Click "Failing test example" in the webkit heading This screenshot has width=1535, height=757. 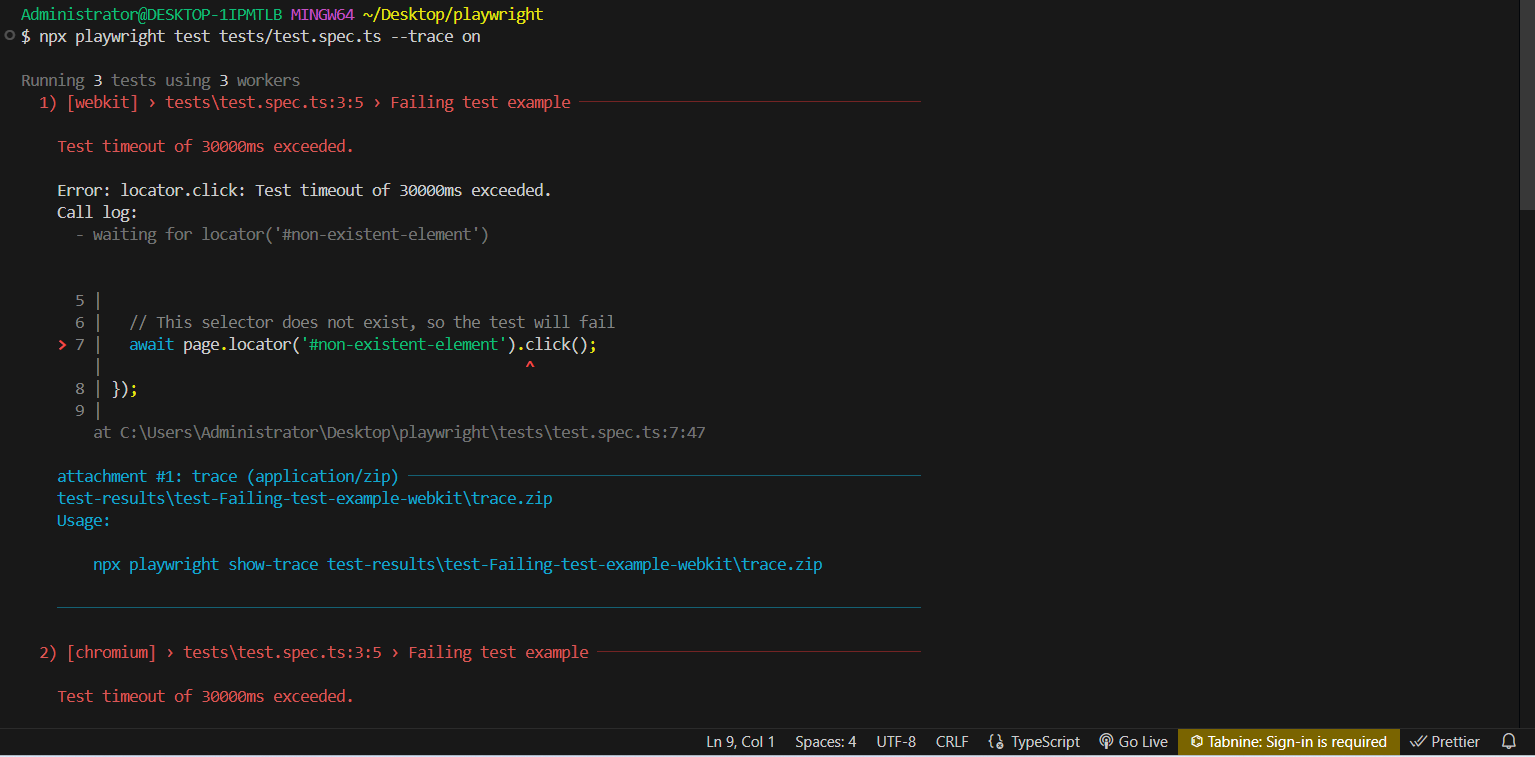(x=480, y=102)
